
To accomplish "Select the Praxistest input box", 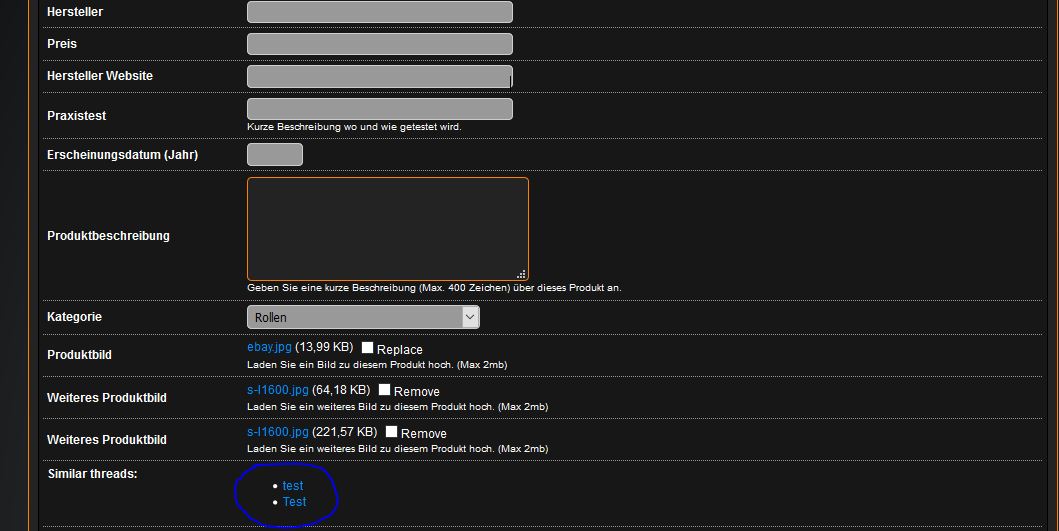I will (x=379, y=109).
